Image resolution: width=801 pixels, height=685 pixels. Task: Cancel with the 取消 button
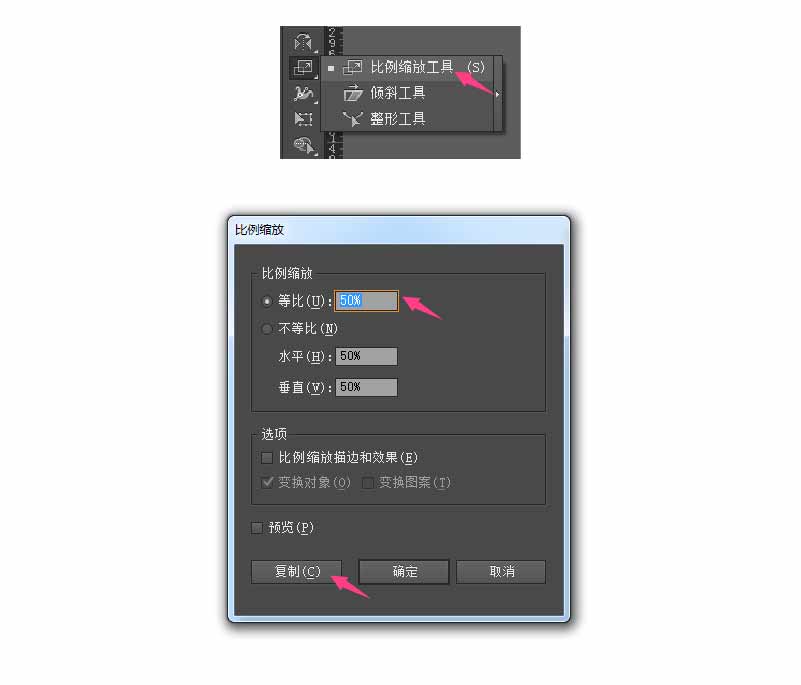(501, 572)
